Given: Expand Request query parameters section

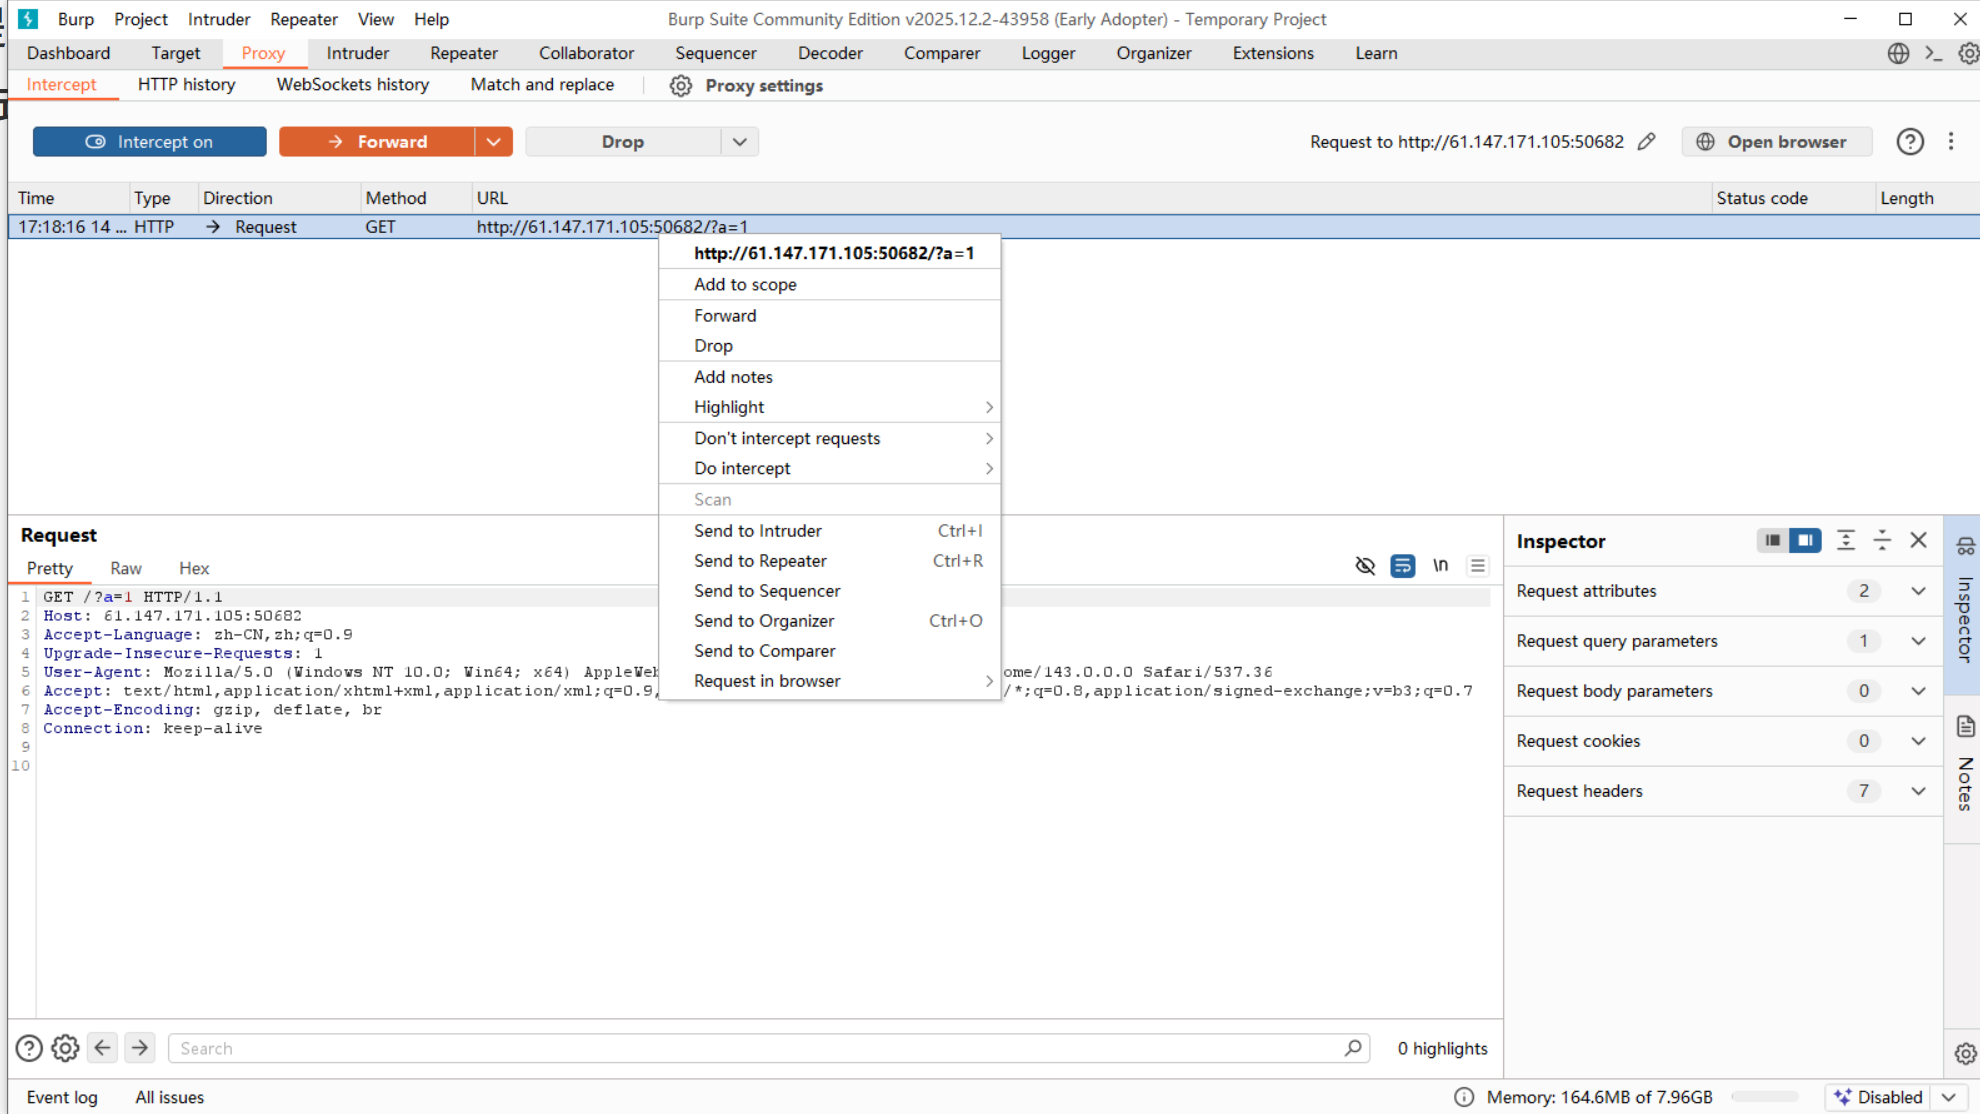Looking at the screenshot, I should [x=1918, y=641].
